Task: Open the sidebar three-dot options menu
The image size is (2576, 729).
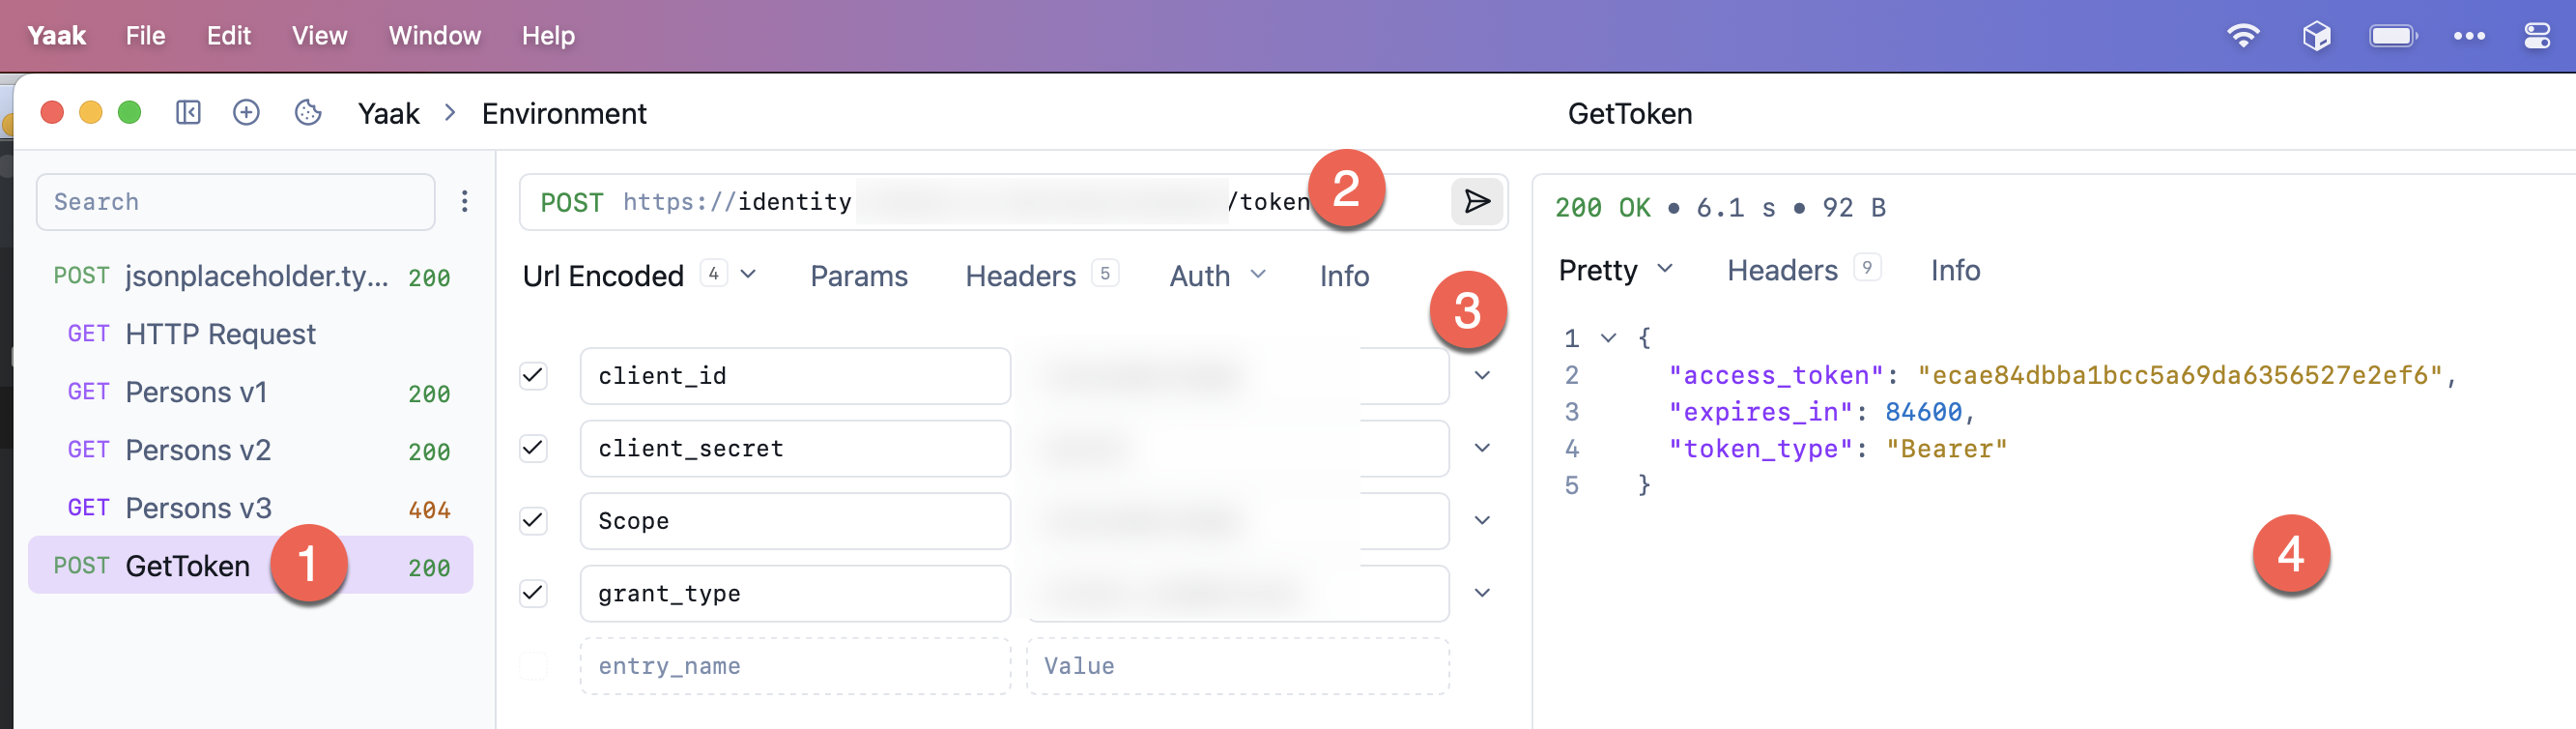Action: [x=464, y=202]
